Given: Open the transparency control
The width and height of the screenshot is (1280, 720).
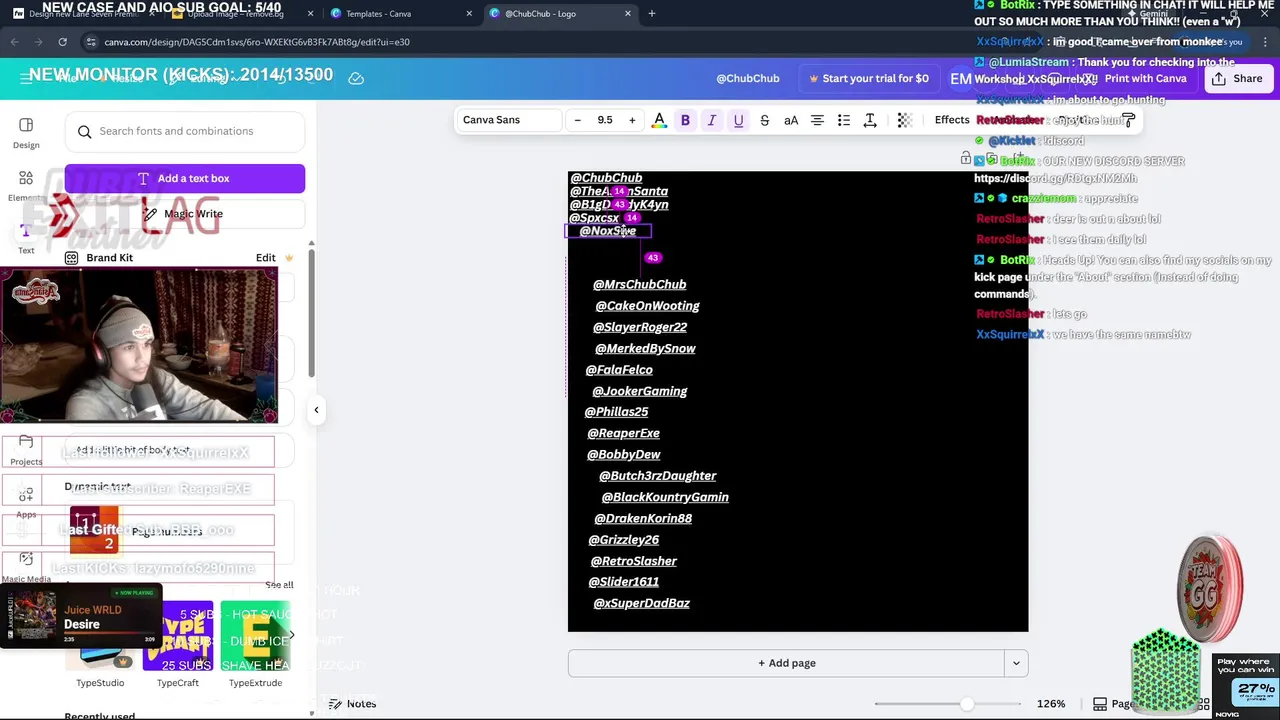Looking at the screenshot, I should pos(904,120).
